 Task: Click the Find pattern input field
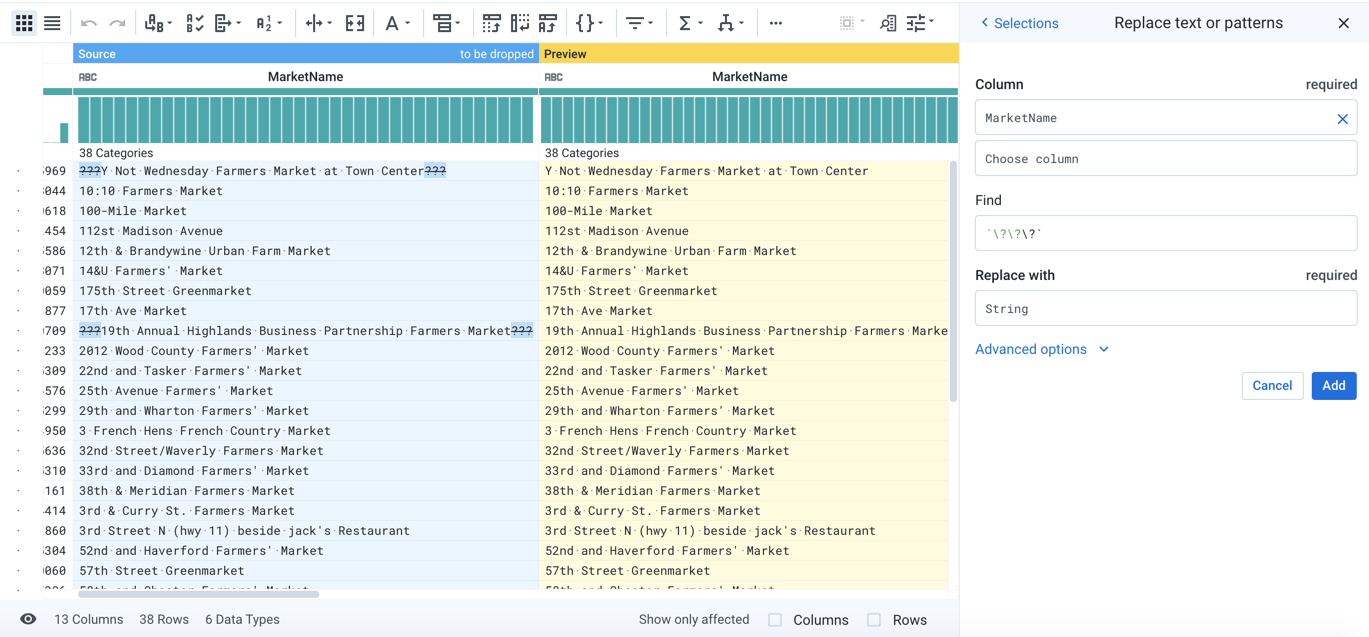pos(1164,235)
